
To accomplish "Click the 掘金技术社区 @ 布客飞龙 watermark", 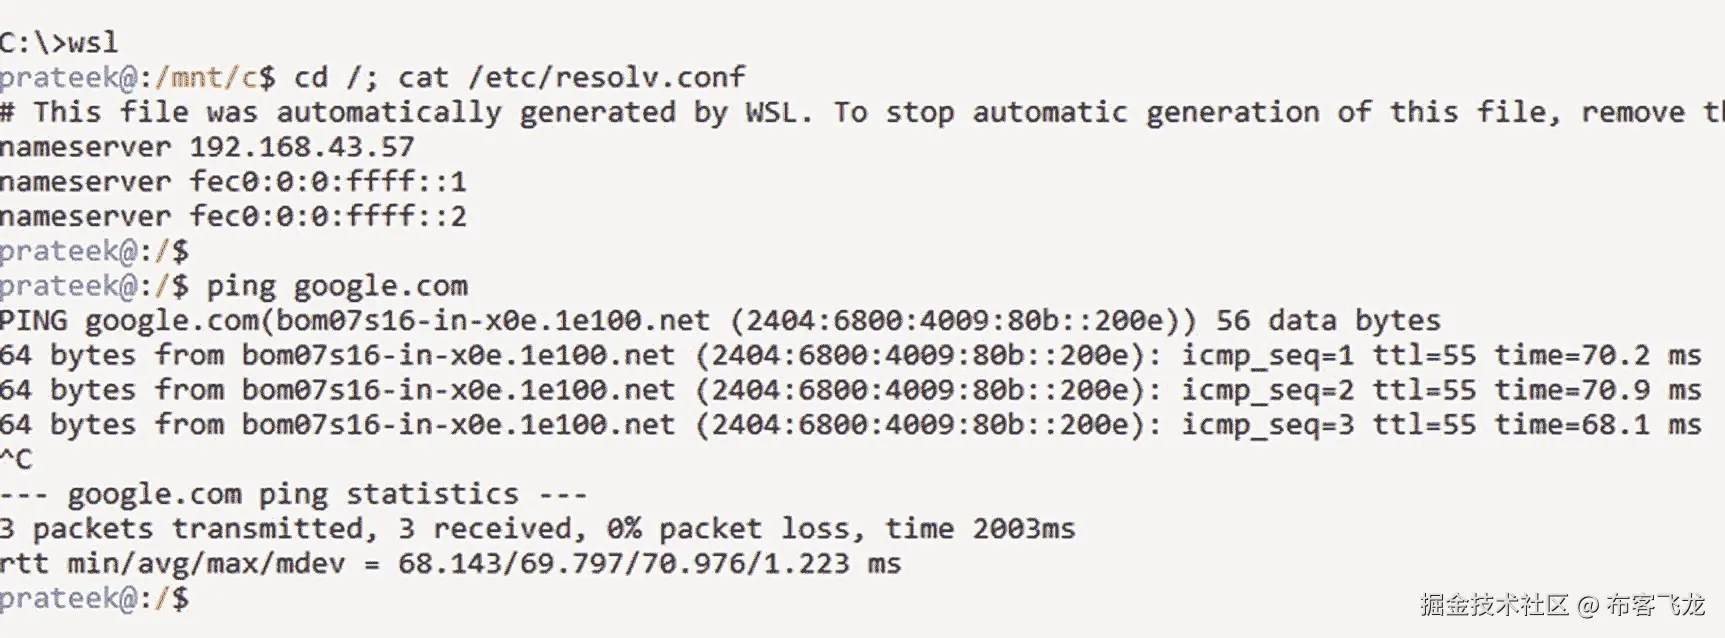I will pyautogui.click(x=1561, y=605).
